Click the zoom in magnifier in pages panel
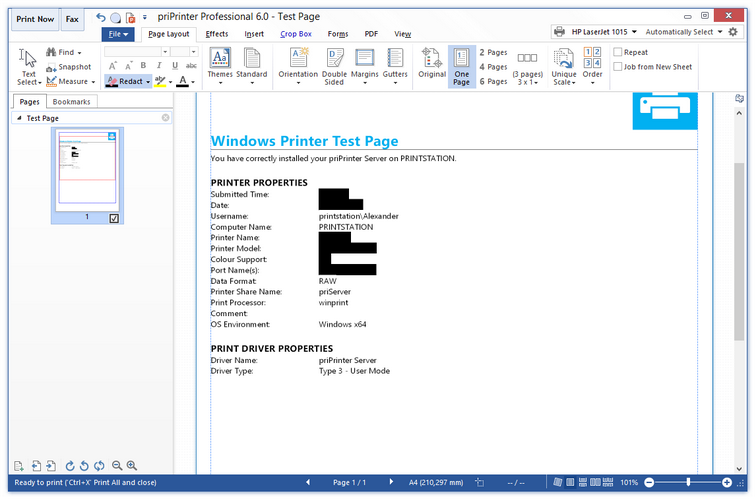Screen dimensions: 755x499 point(131,466)
